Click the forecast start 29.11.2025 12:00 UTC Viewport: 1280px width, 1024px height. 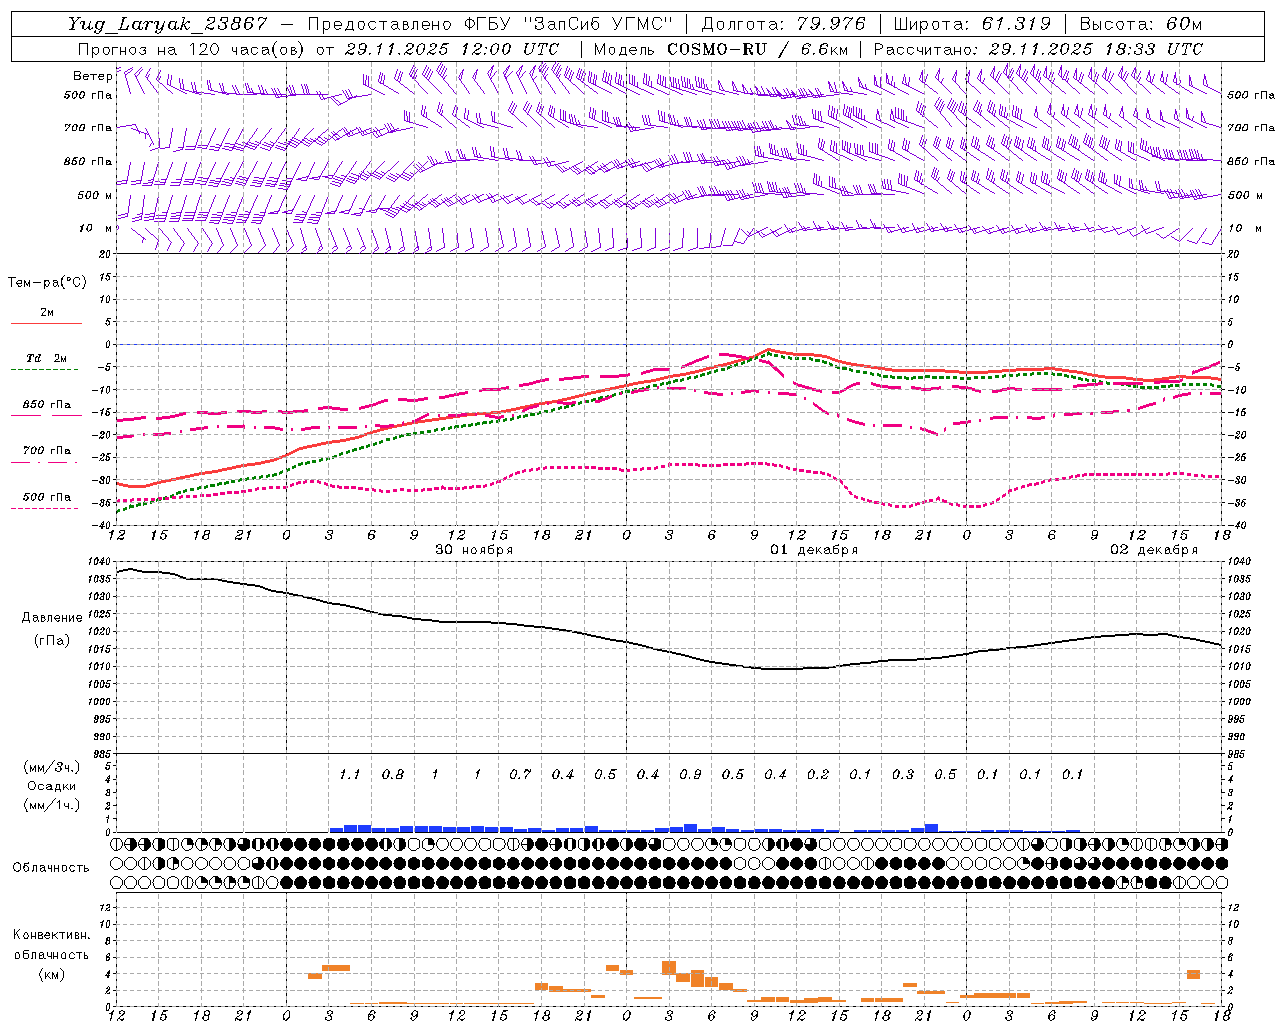tap(451, 49)
